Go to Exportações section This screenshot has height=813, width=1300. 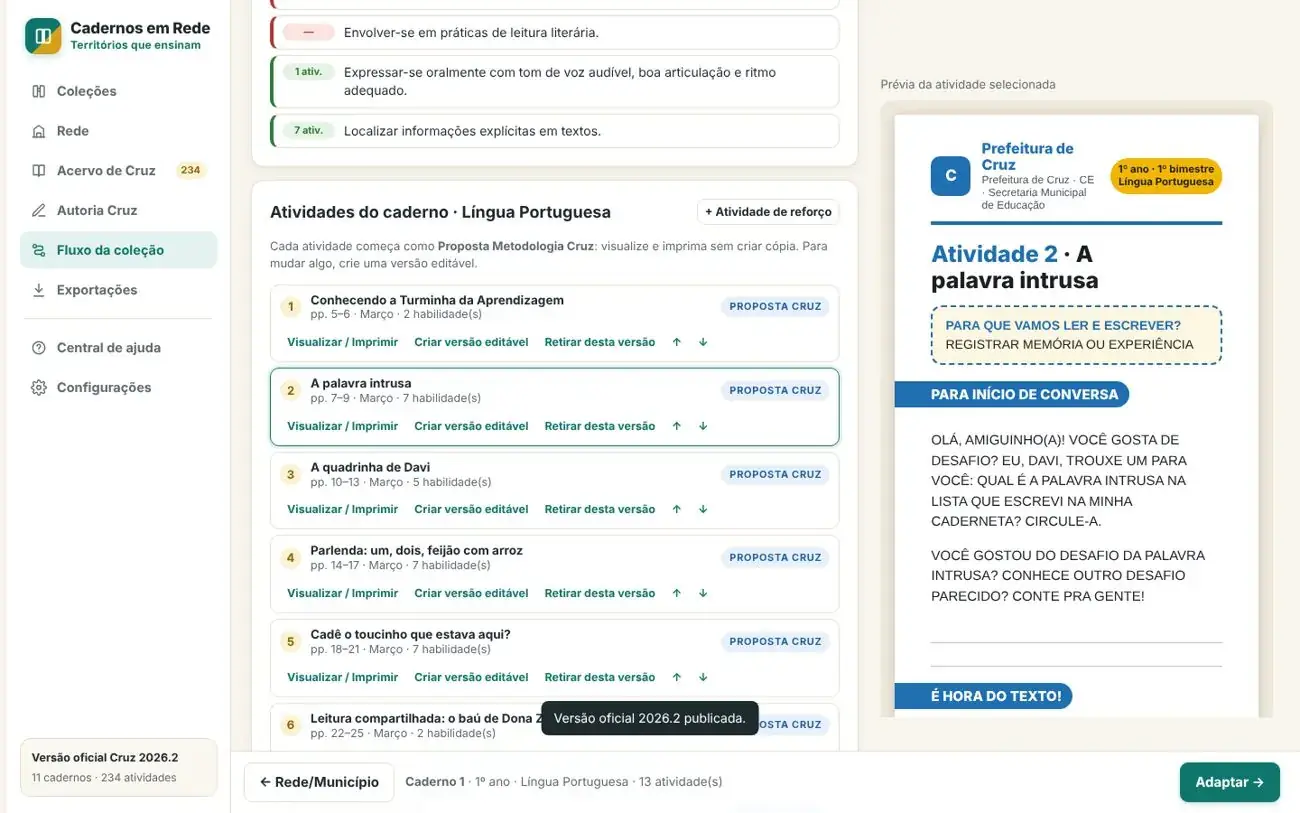point(118,290)
